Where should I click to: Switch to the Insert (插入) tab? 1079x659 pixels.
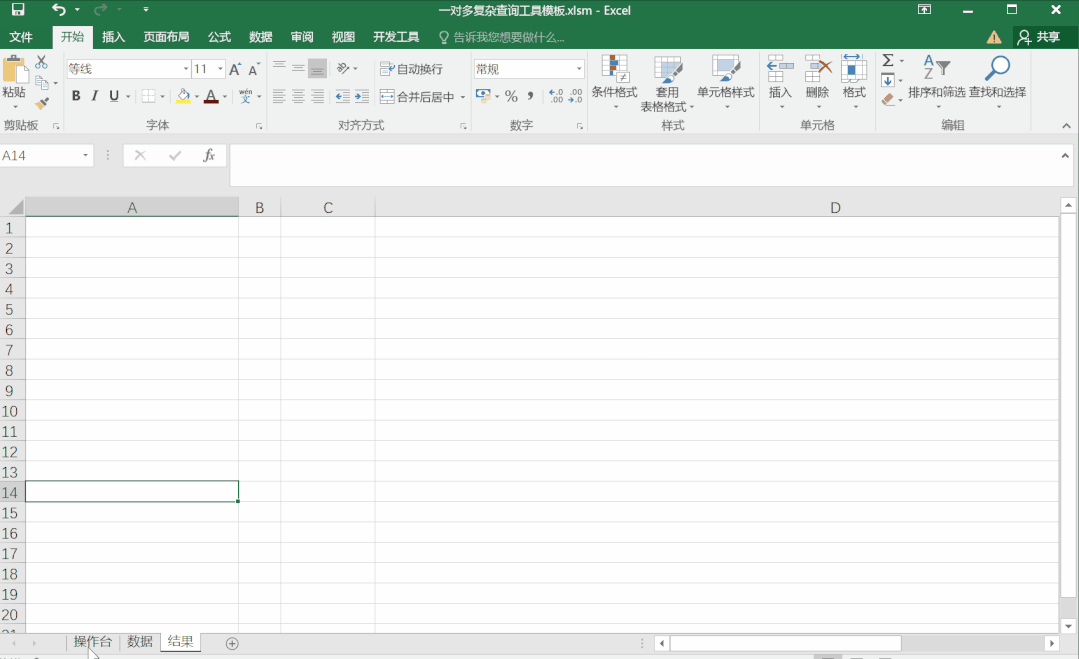coord(114,37)
